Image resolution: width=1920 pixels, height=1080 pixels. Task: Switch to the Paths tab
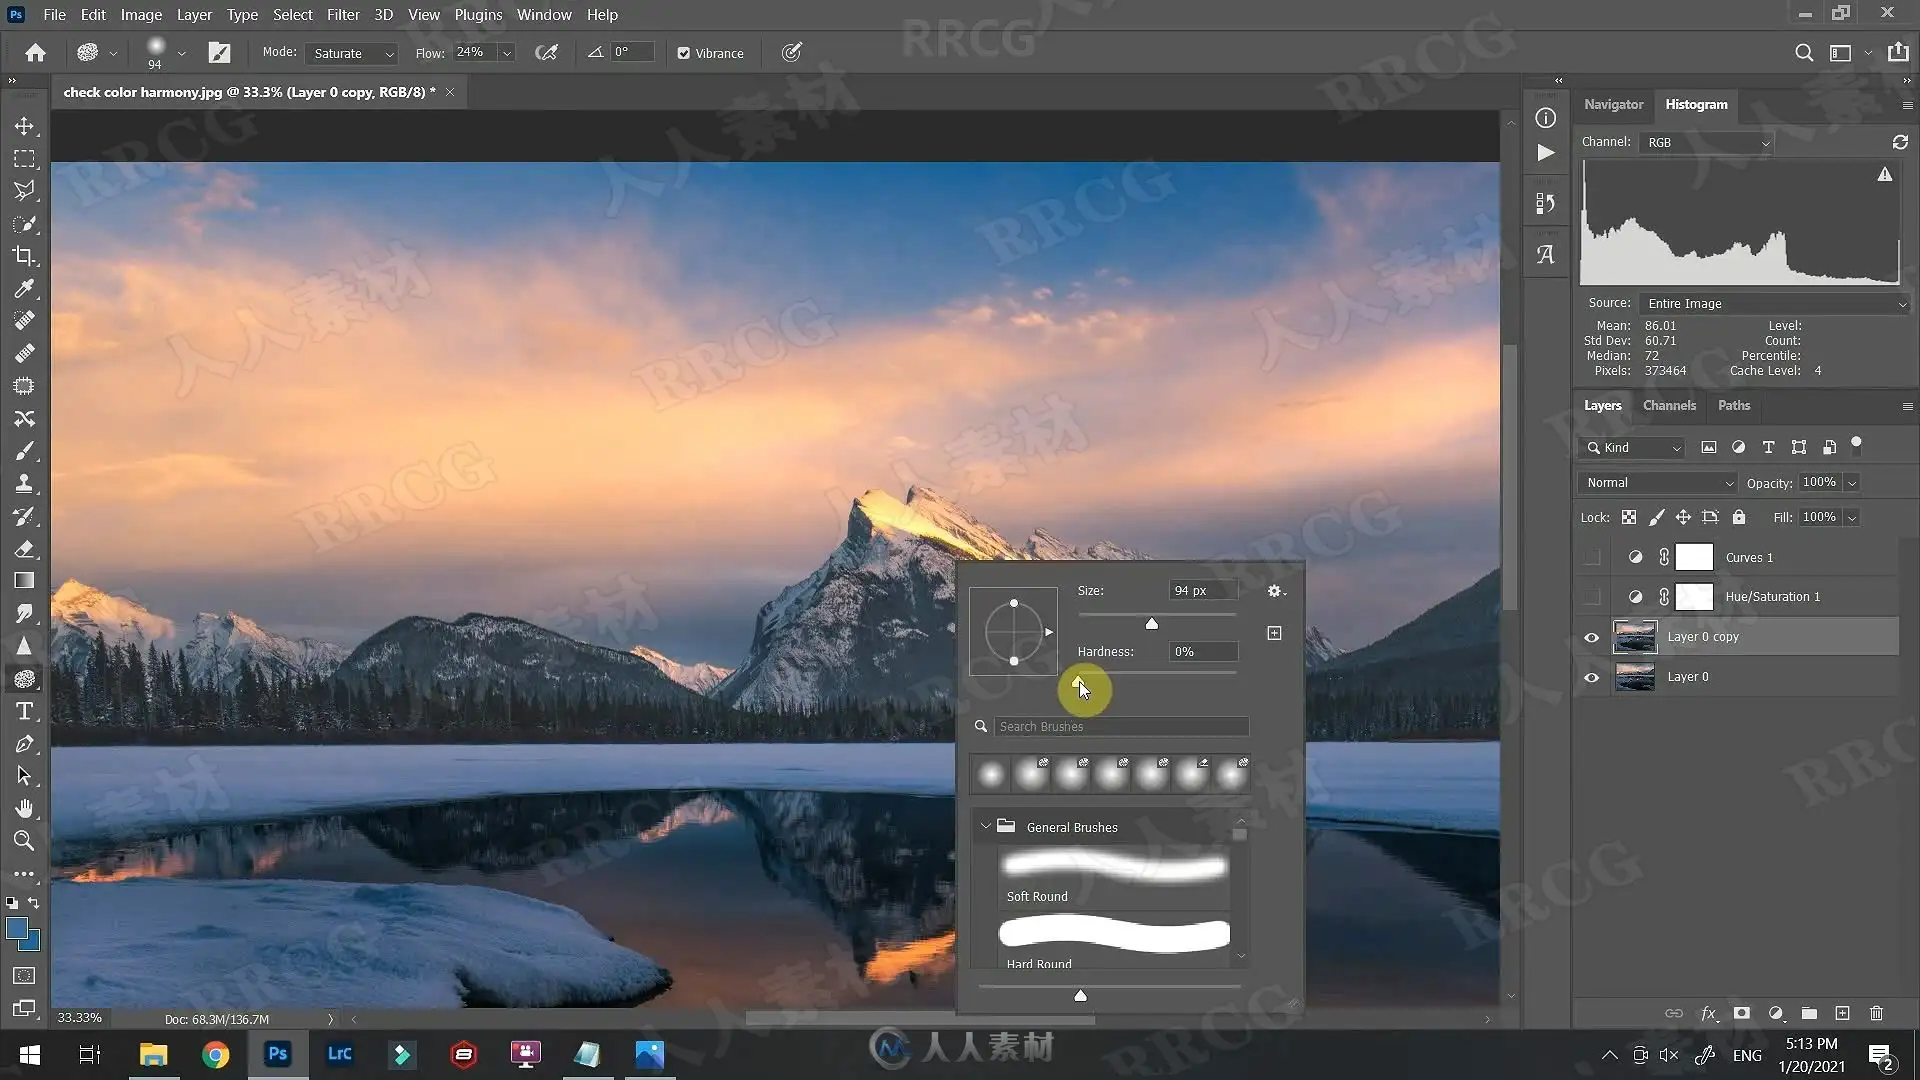point(1734,405)
